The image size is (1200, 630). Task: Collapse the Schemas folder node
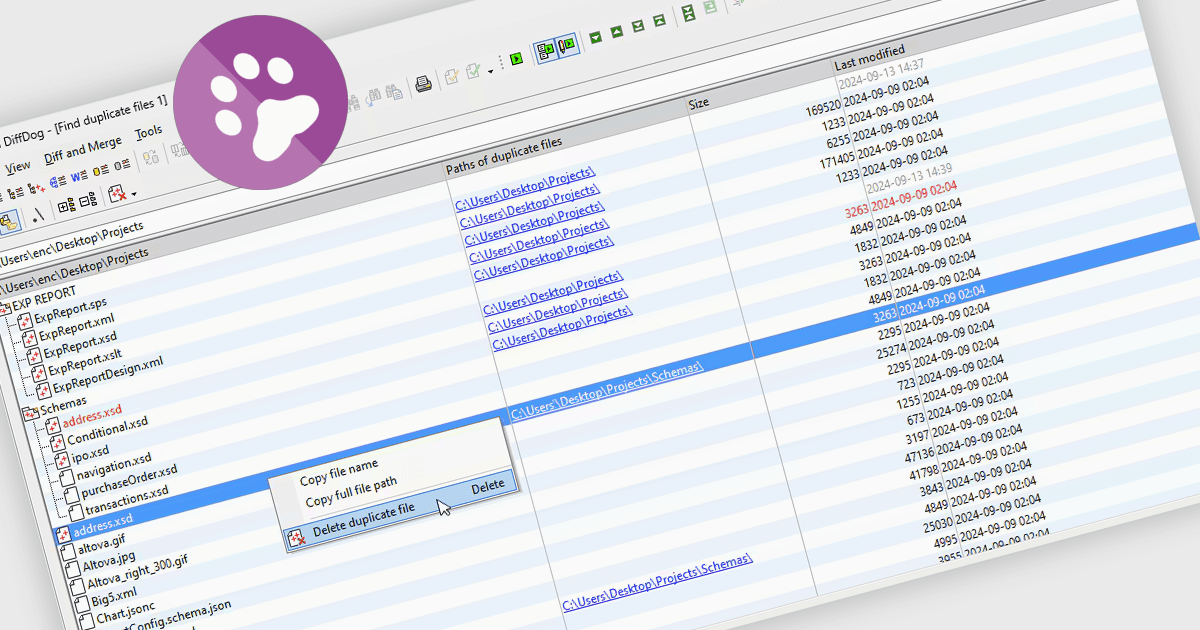30,413
